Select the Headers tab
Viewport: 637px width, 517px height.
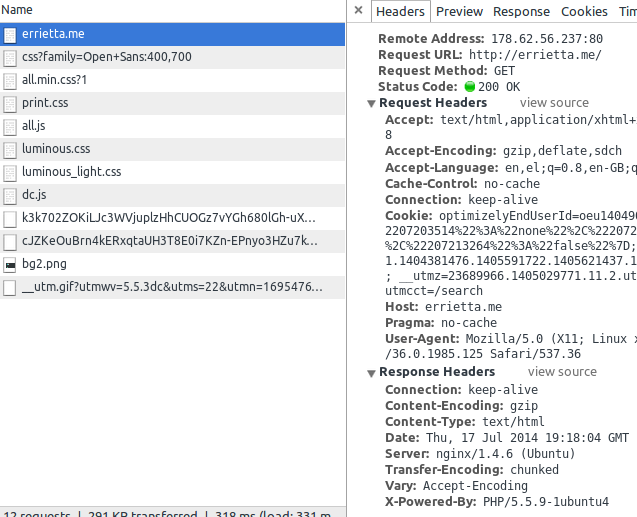(x=401, y=11)
